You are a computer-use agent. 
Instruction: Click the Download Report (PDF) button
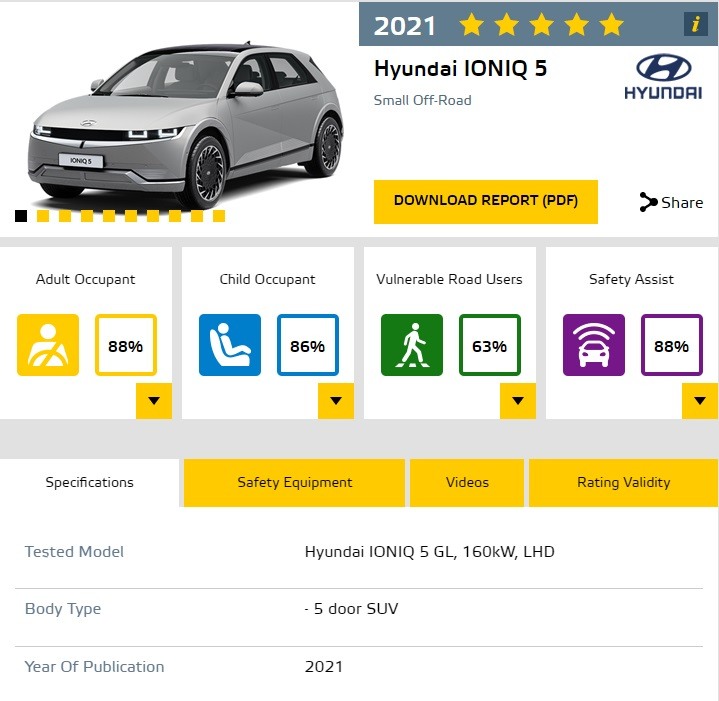click(x=486, y=202)
